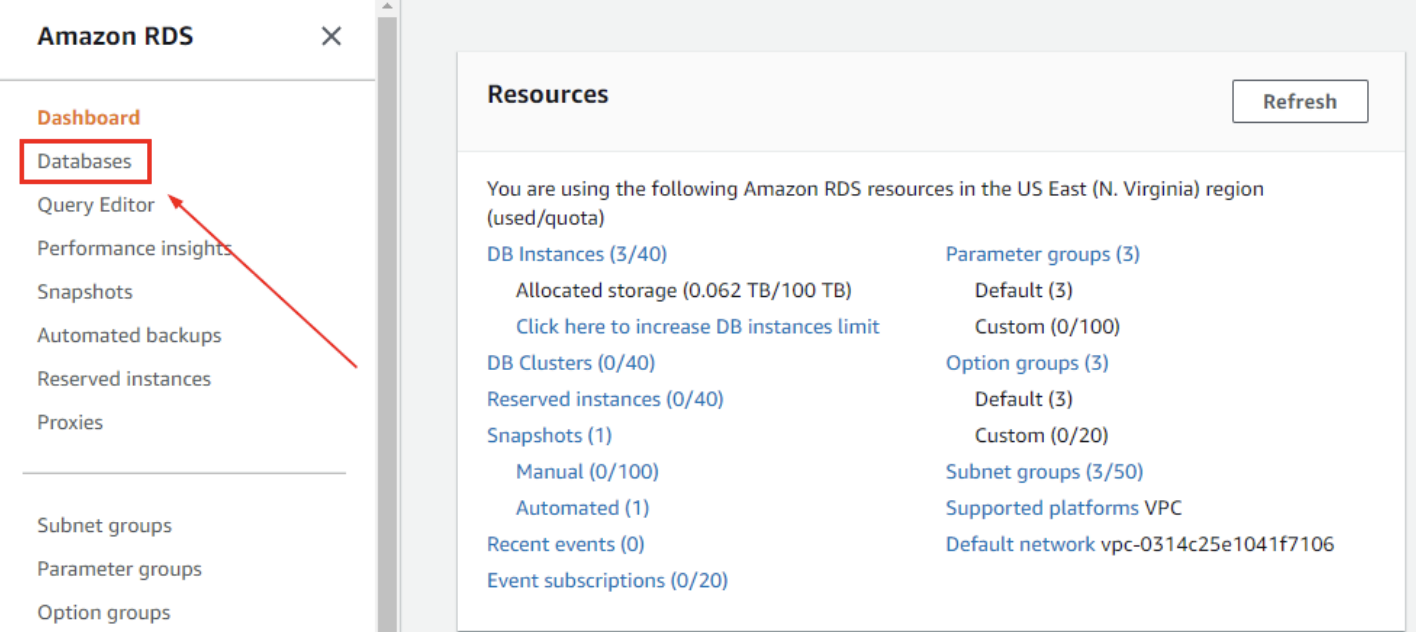
Task: Select Reserved instances in sidebar
Action: coord(124,379)
